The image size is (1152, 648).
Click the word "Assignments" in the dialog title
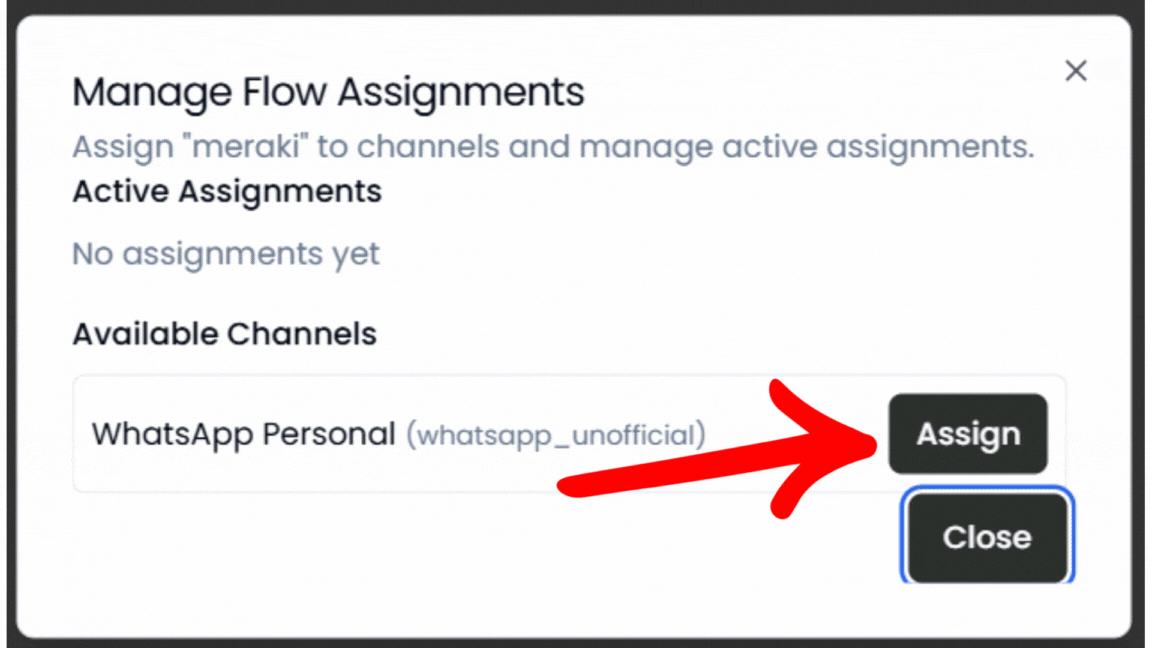tap(460, 92)
